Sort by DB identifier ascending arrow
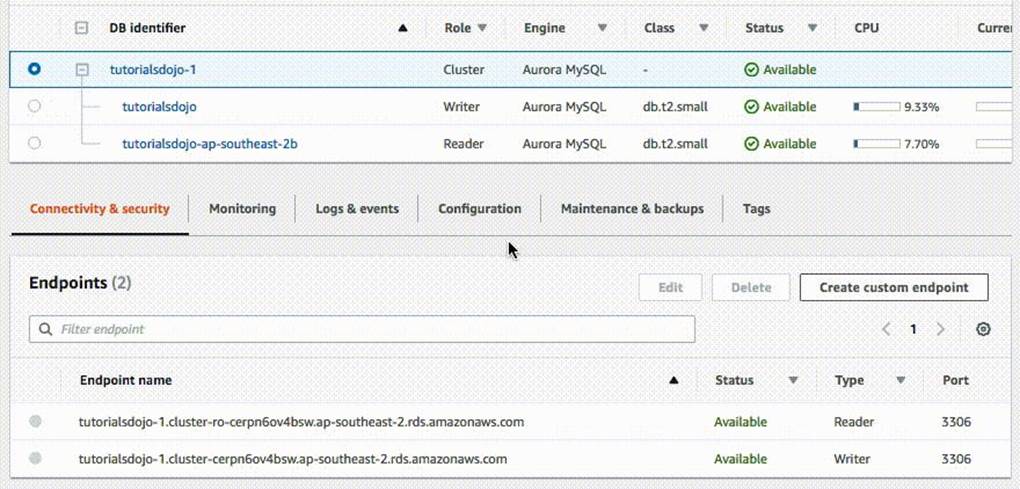This screenshot has width=1020, height=489. pos(403,29)
